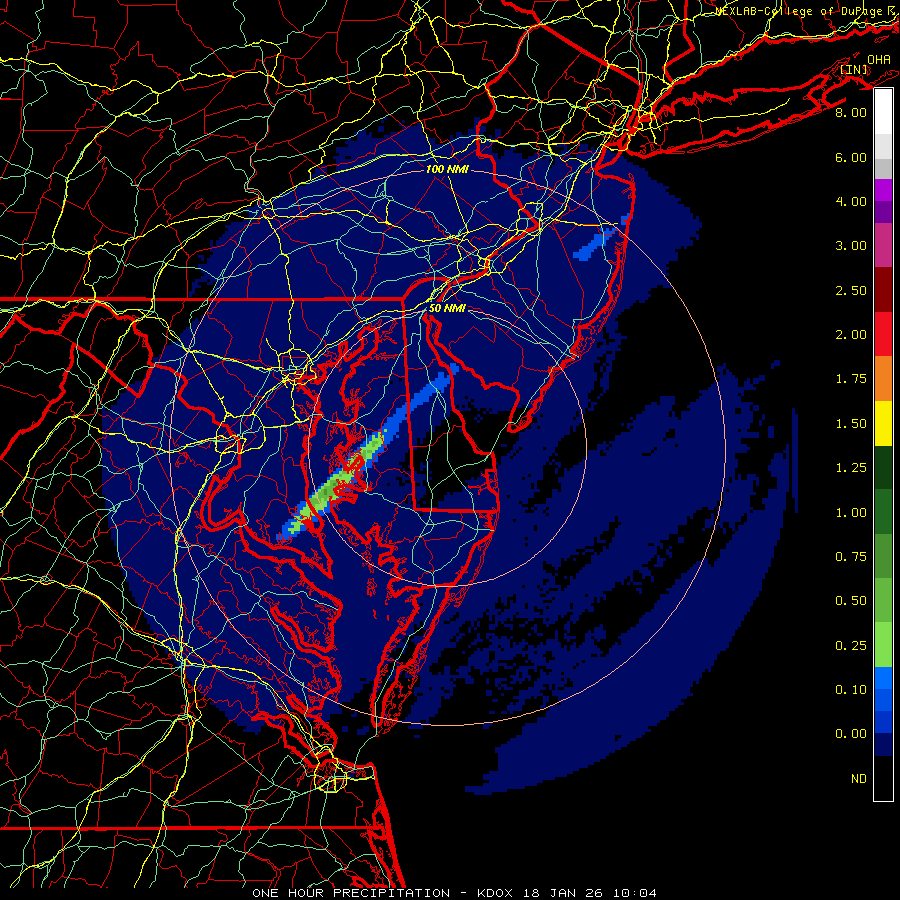The width and height of the screenshot is (900, 900).
Task: Click the 2.00 scale value
Action: tap(851, 335)
